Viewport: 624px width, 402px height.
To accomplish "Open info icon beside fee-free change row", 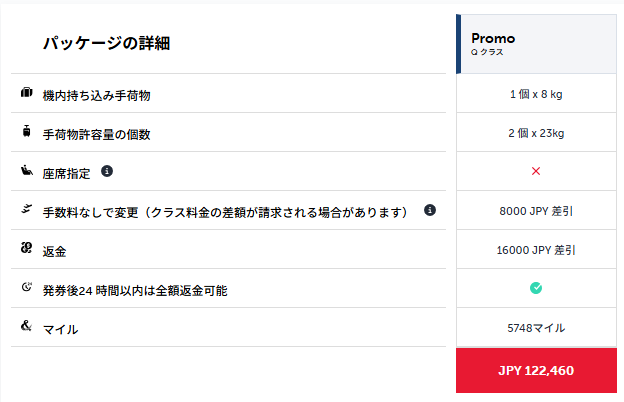I will coord(430,210).
